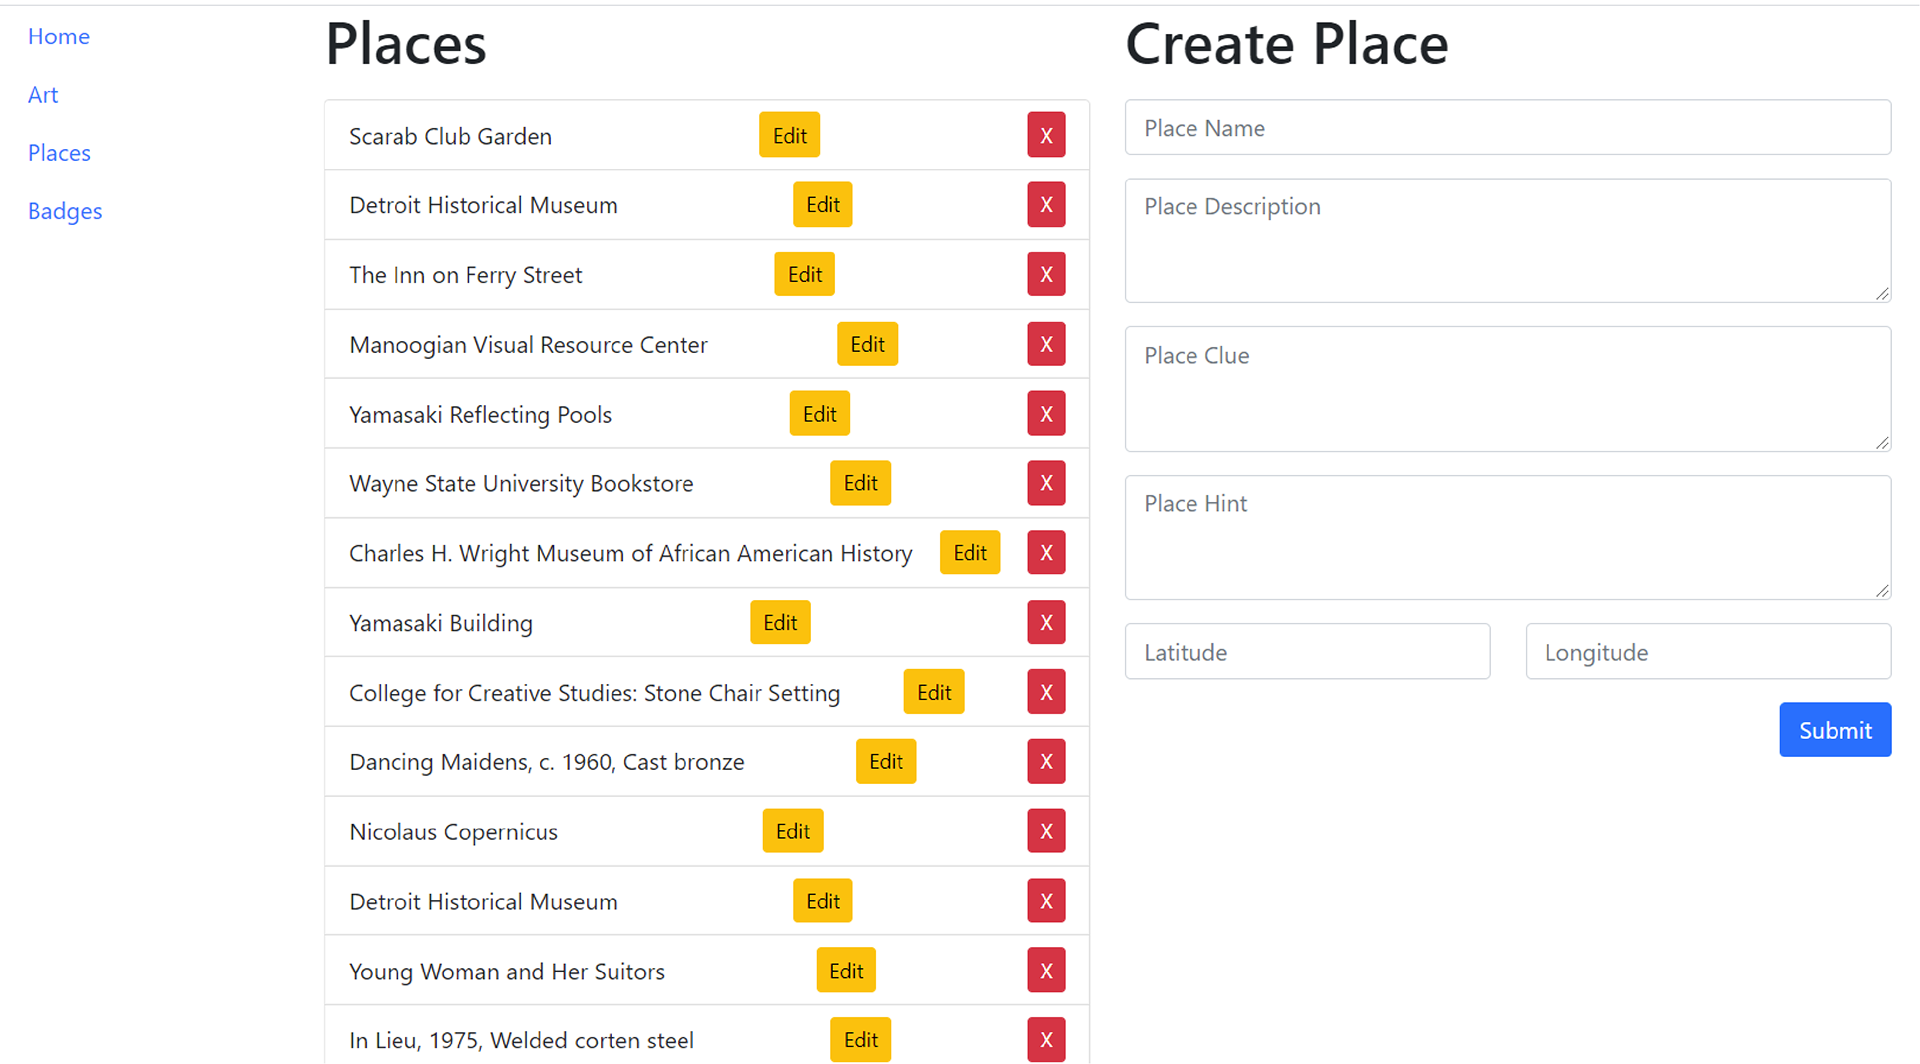Click 'Young Woman and Her Suitors' text
This screenshot has width=1920, height=1064.
click(x=507, y=972)
